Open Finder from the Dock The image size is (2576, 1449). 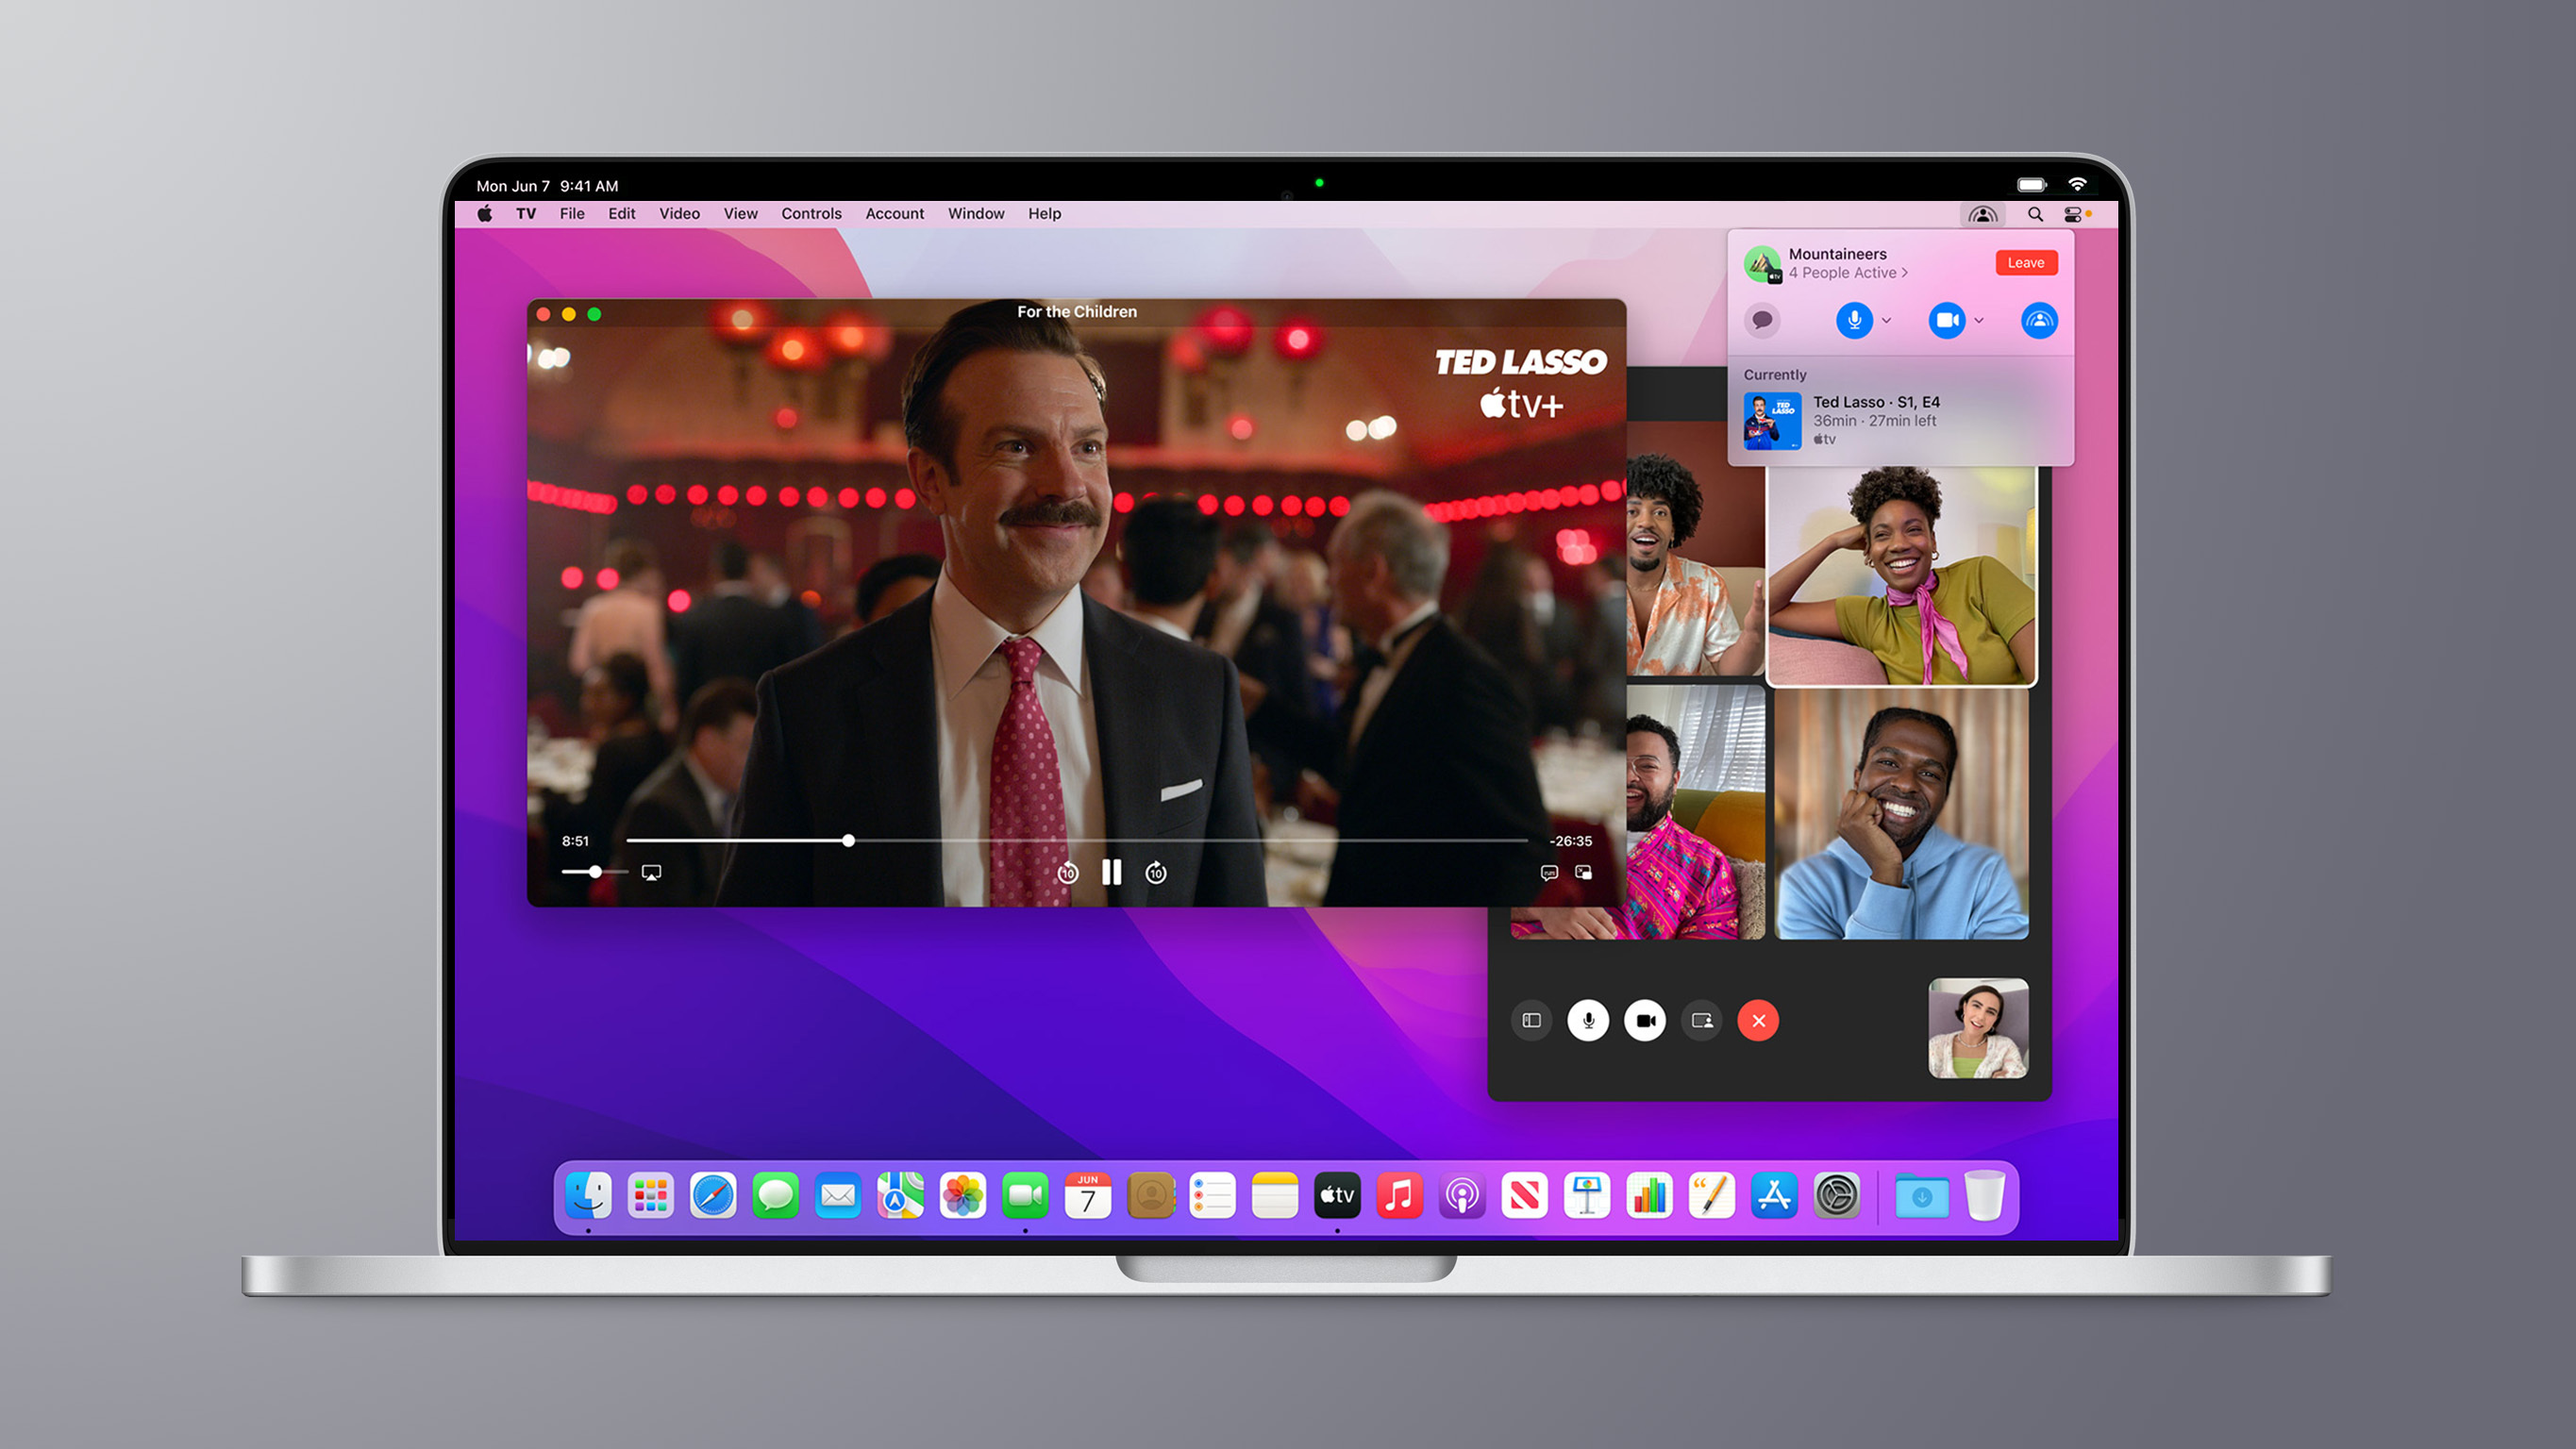(588, 1195)
